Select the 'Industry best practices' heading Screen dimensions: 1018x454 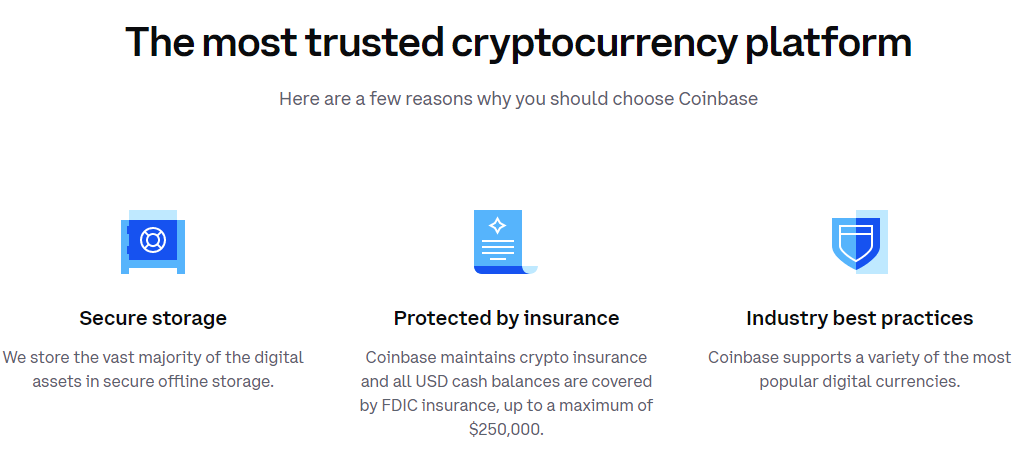(x=860, y=318)
